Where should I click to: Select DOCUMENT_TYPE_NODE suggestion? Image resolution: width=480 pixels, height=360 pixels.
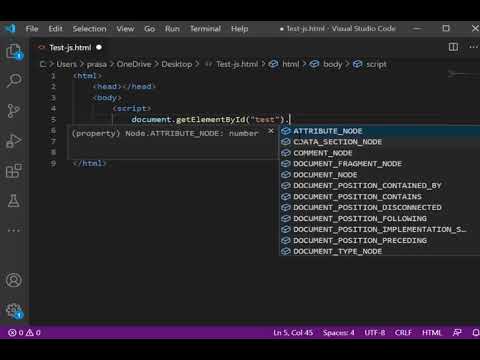[x=379, y=251]
